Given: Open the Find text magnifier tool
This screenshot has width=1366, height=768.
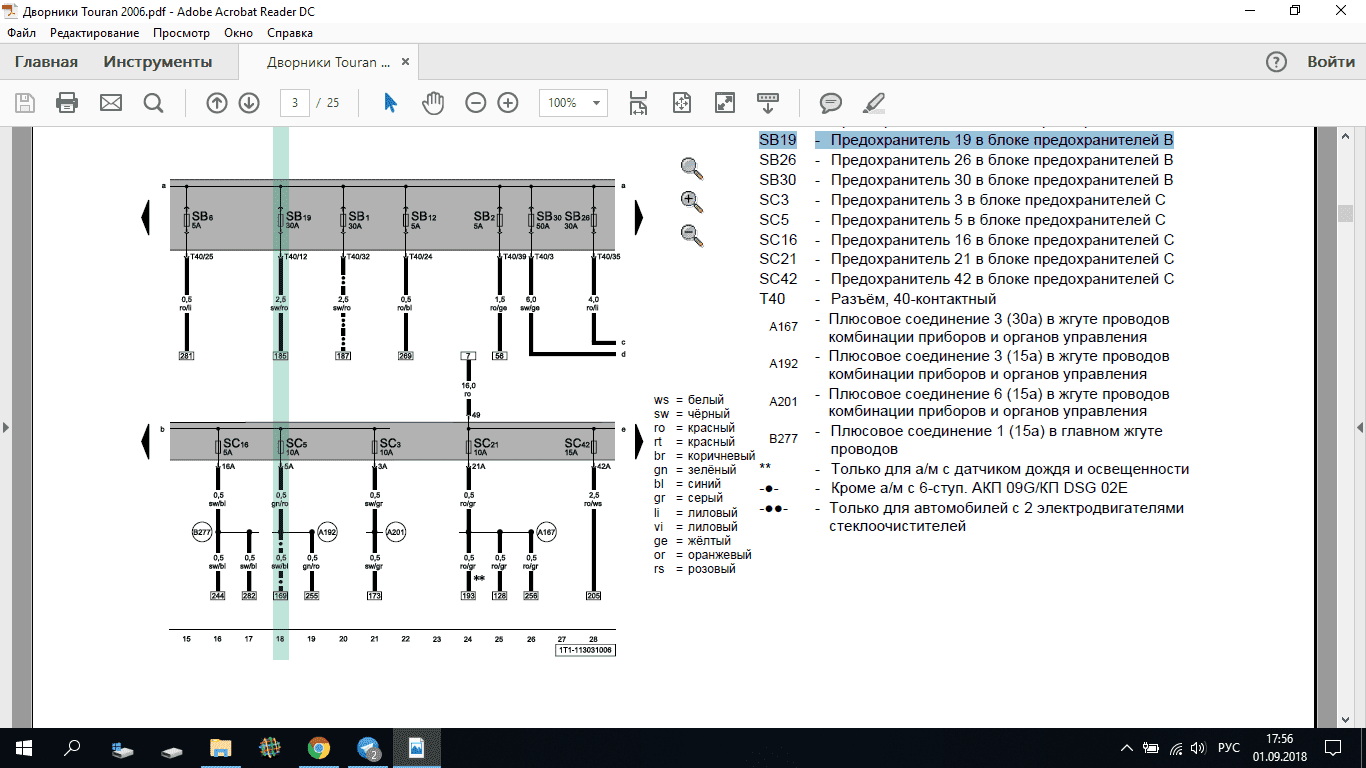Looking at the screenshot, I should point(153,102).
